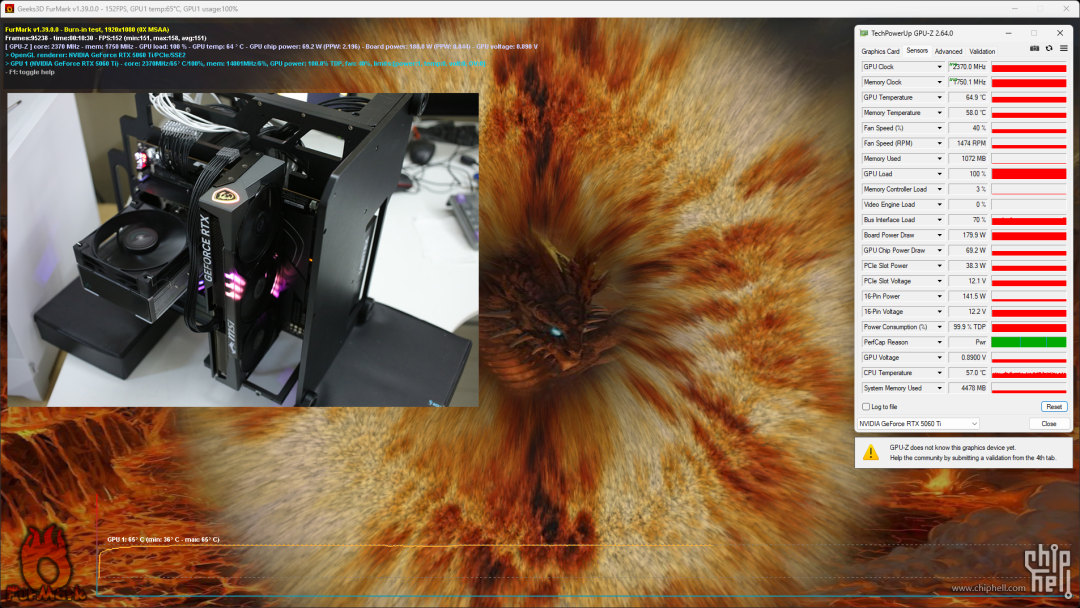Screen dimensions: 1080x608
Task: Open the Memory Clock sensor dropdown
Action: point(939,82)
